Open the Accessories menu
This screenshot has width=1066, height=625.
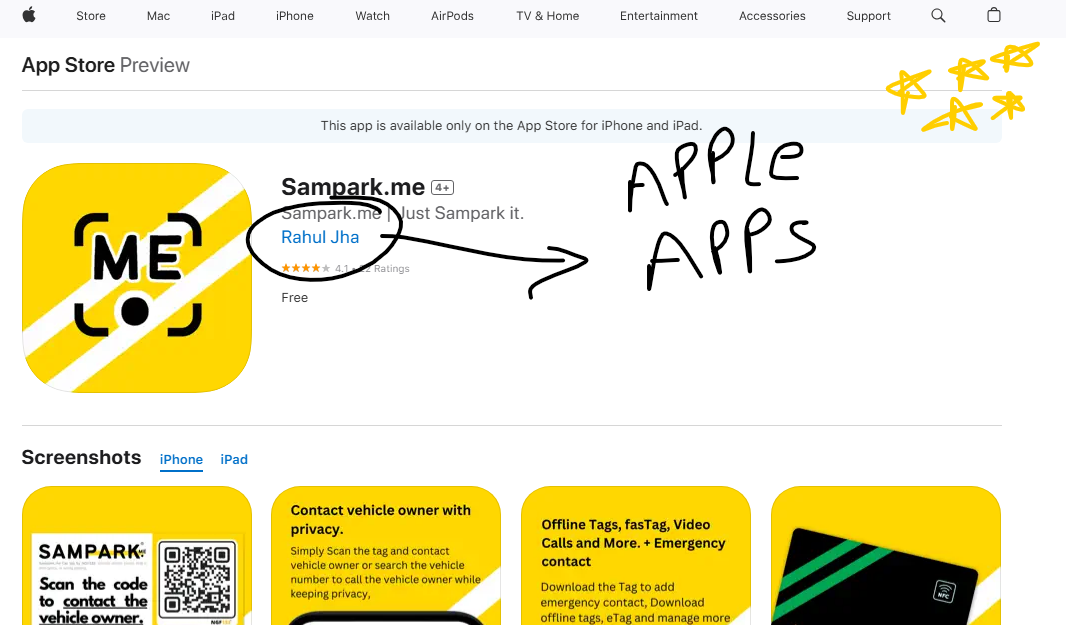point(772,16)
